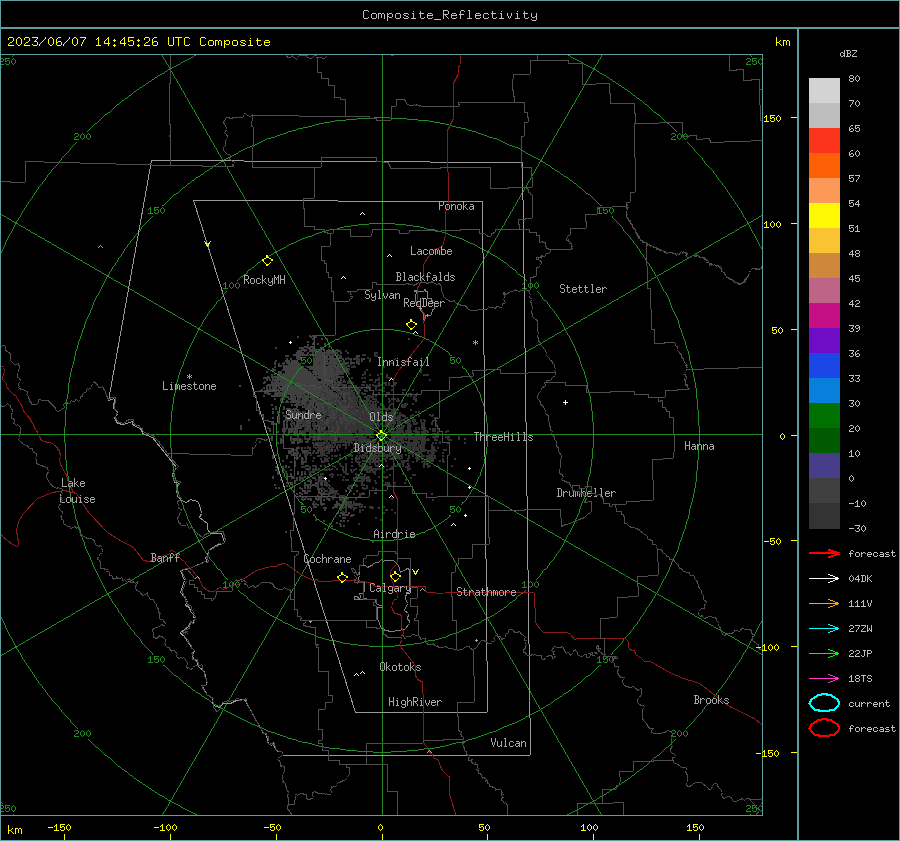This screenshot has height=841, width=900.
Task: Click the Cochrane label
Action: click(x=327, y=559)
